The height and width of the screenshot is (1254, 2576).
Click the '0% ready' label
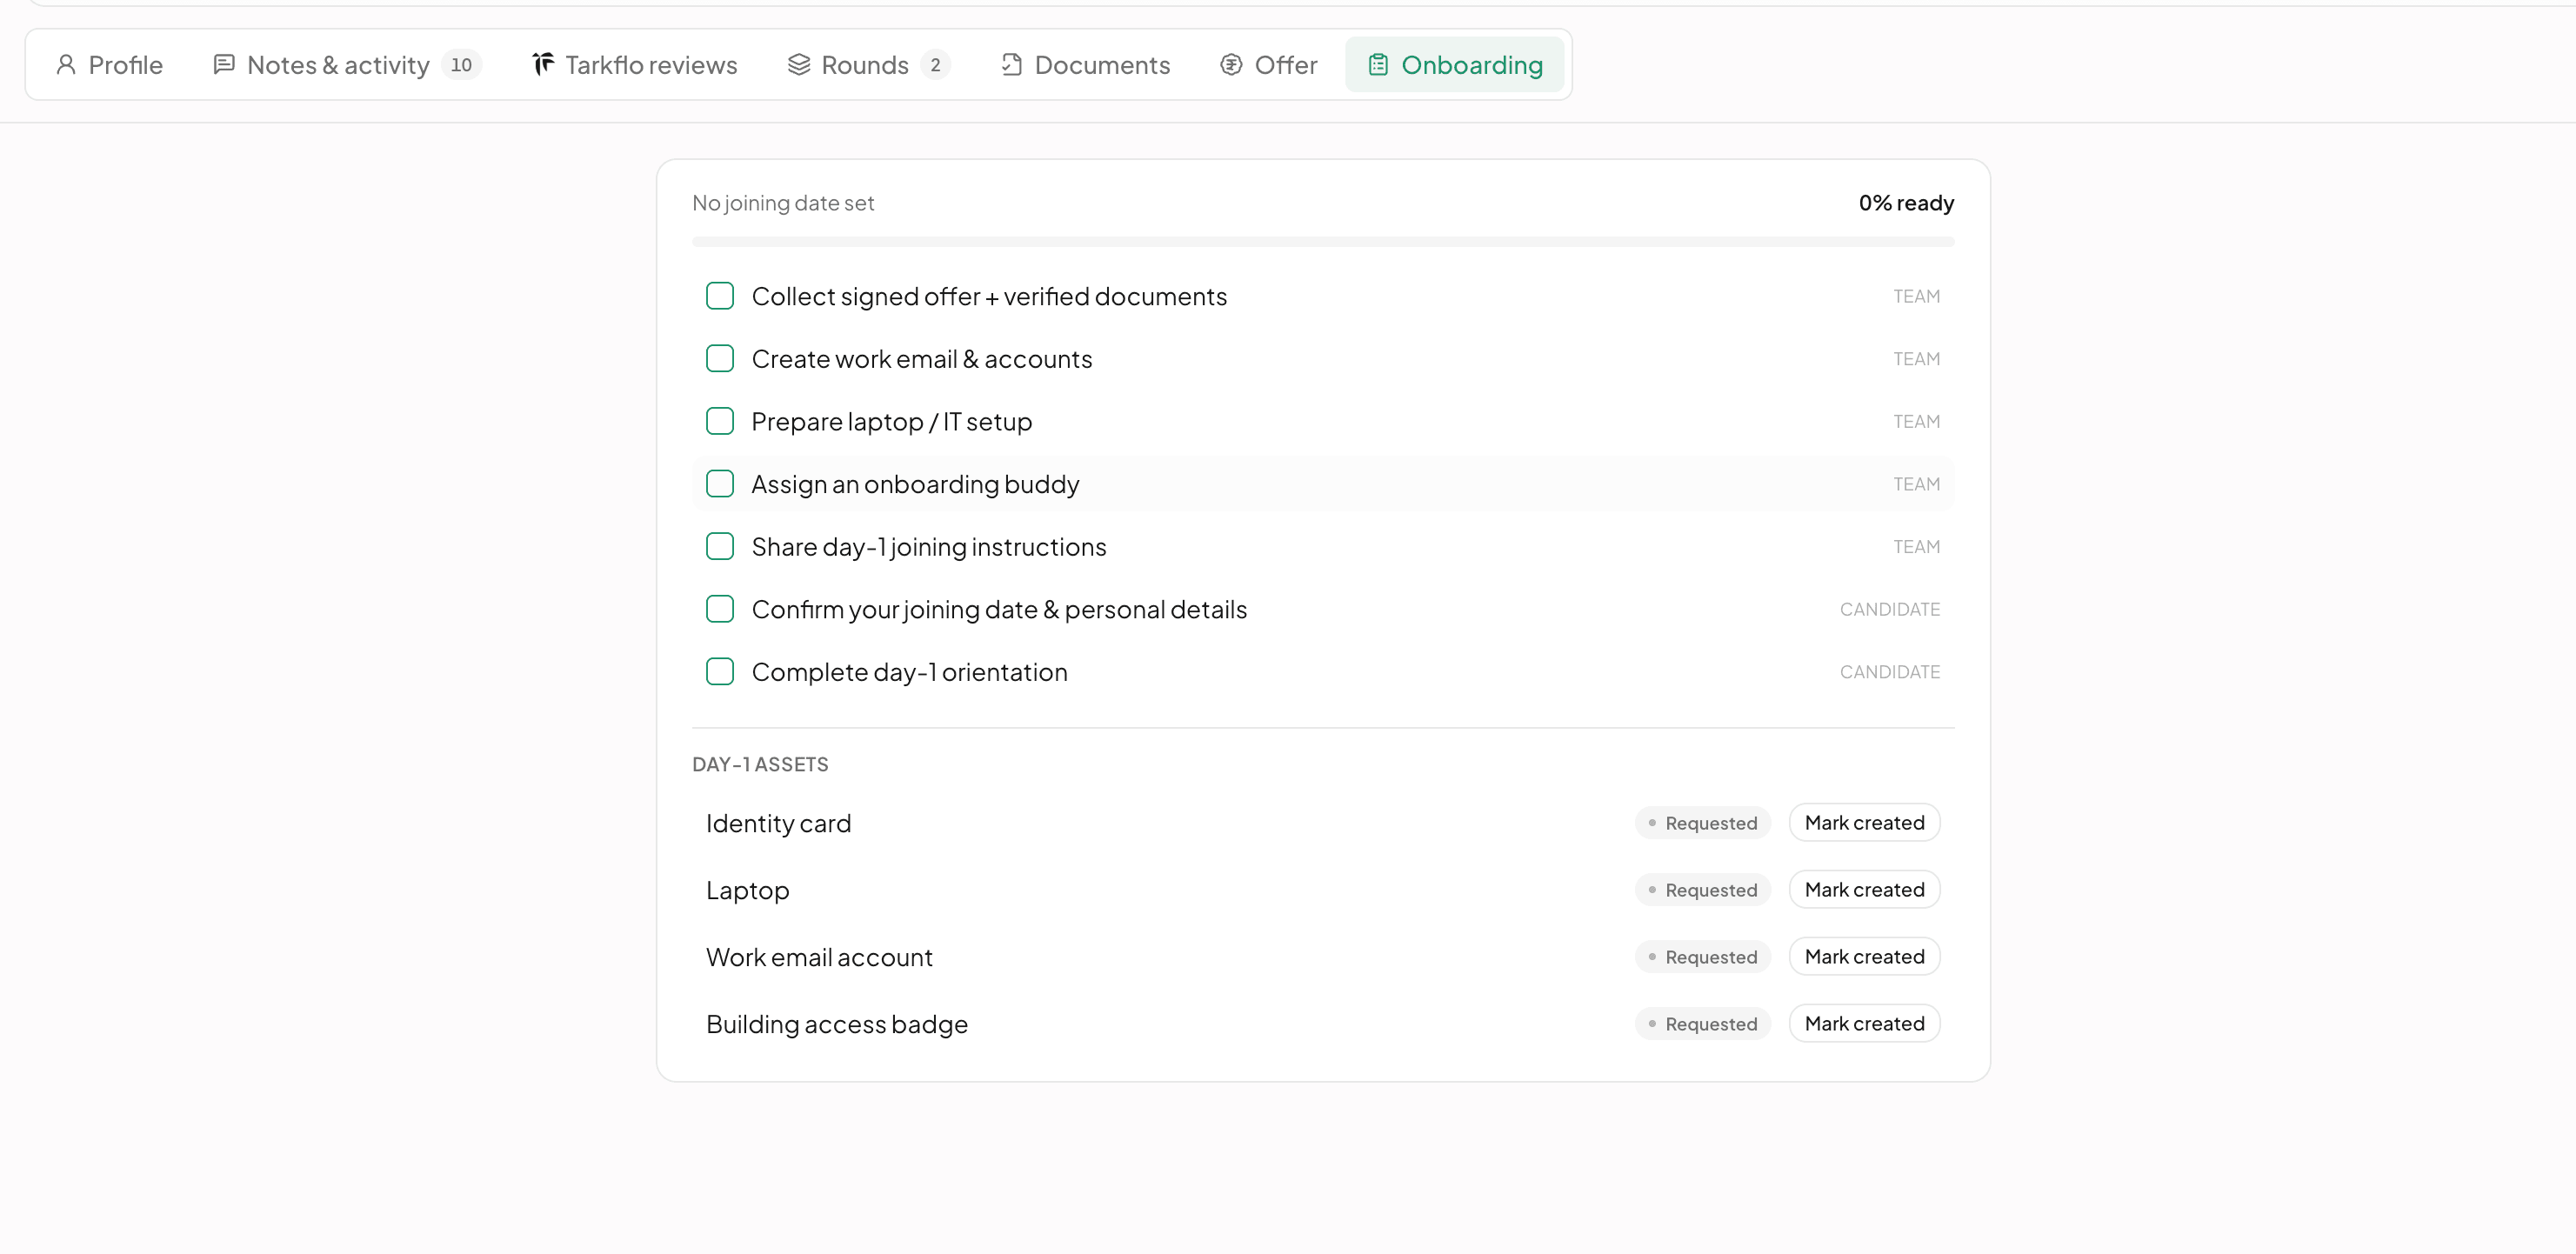pyautogui.click(x=1906, y=203)
